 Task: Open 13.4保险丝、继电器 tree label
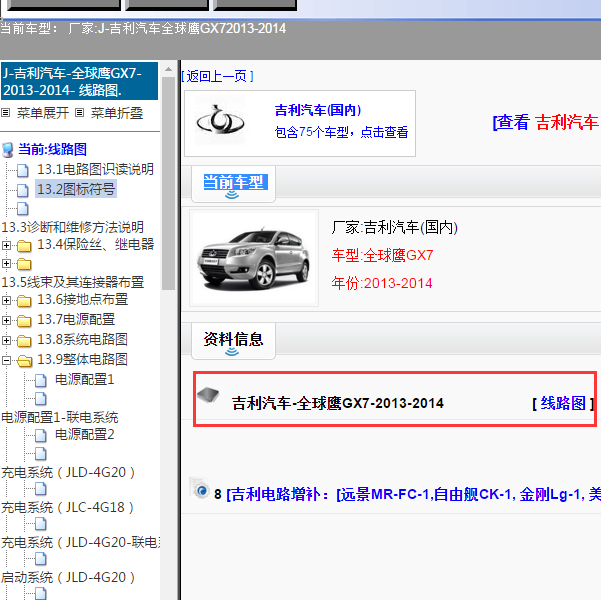coord(95,244)
